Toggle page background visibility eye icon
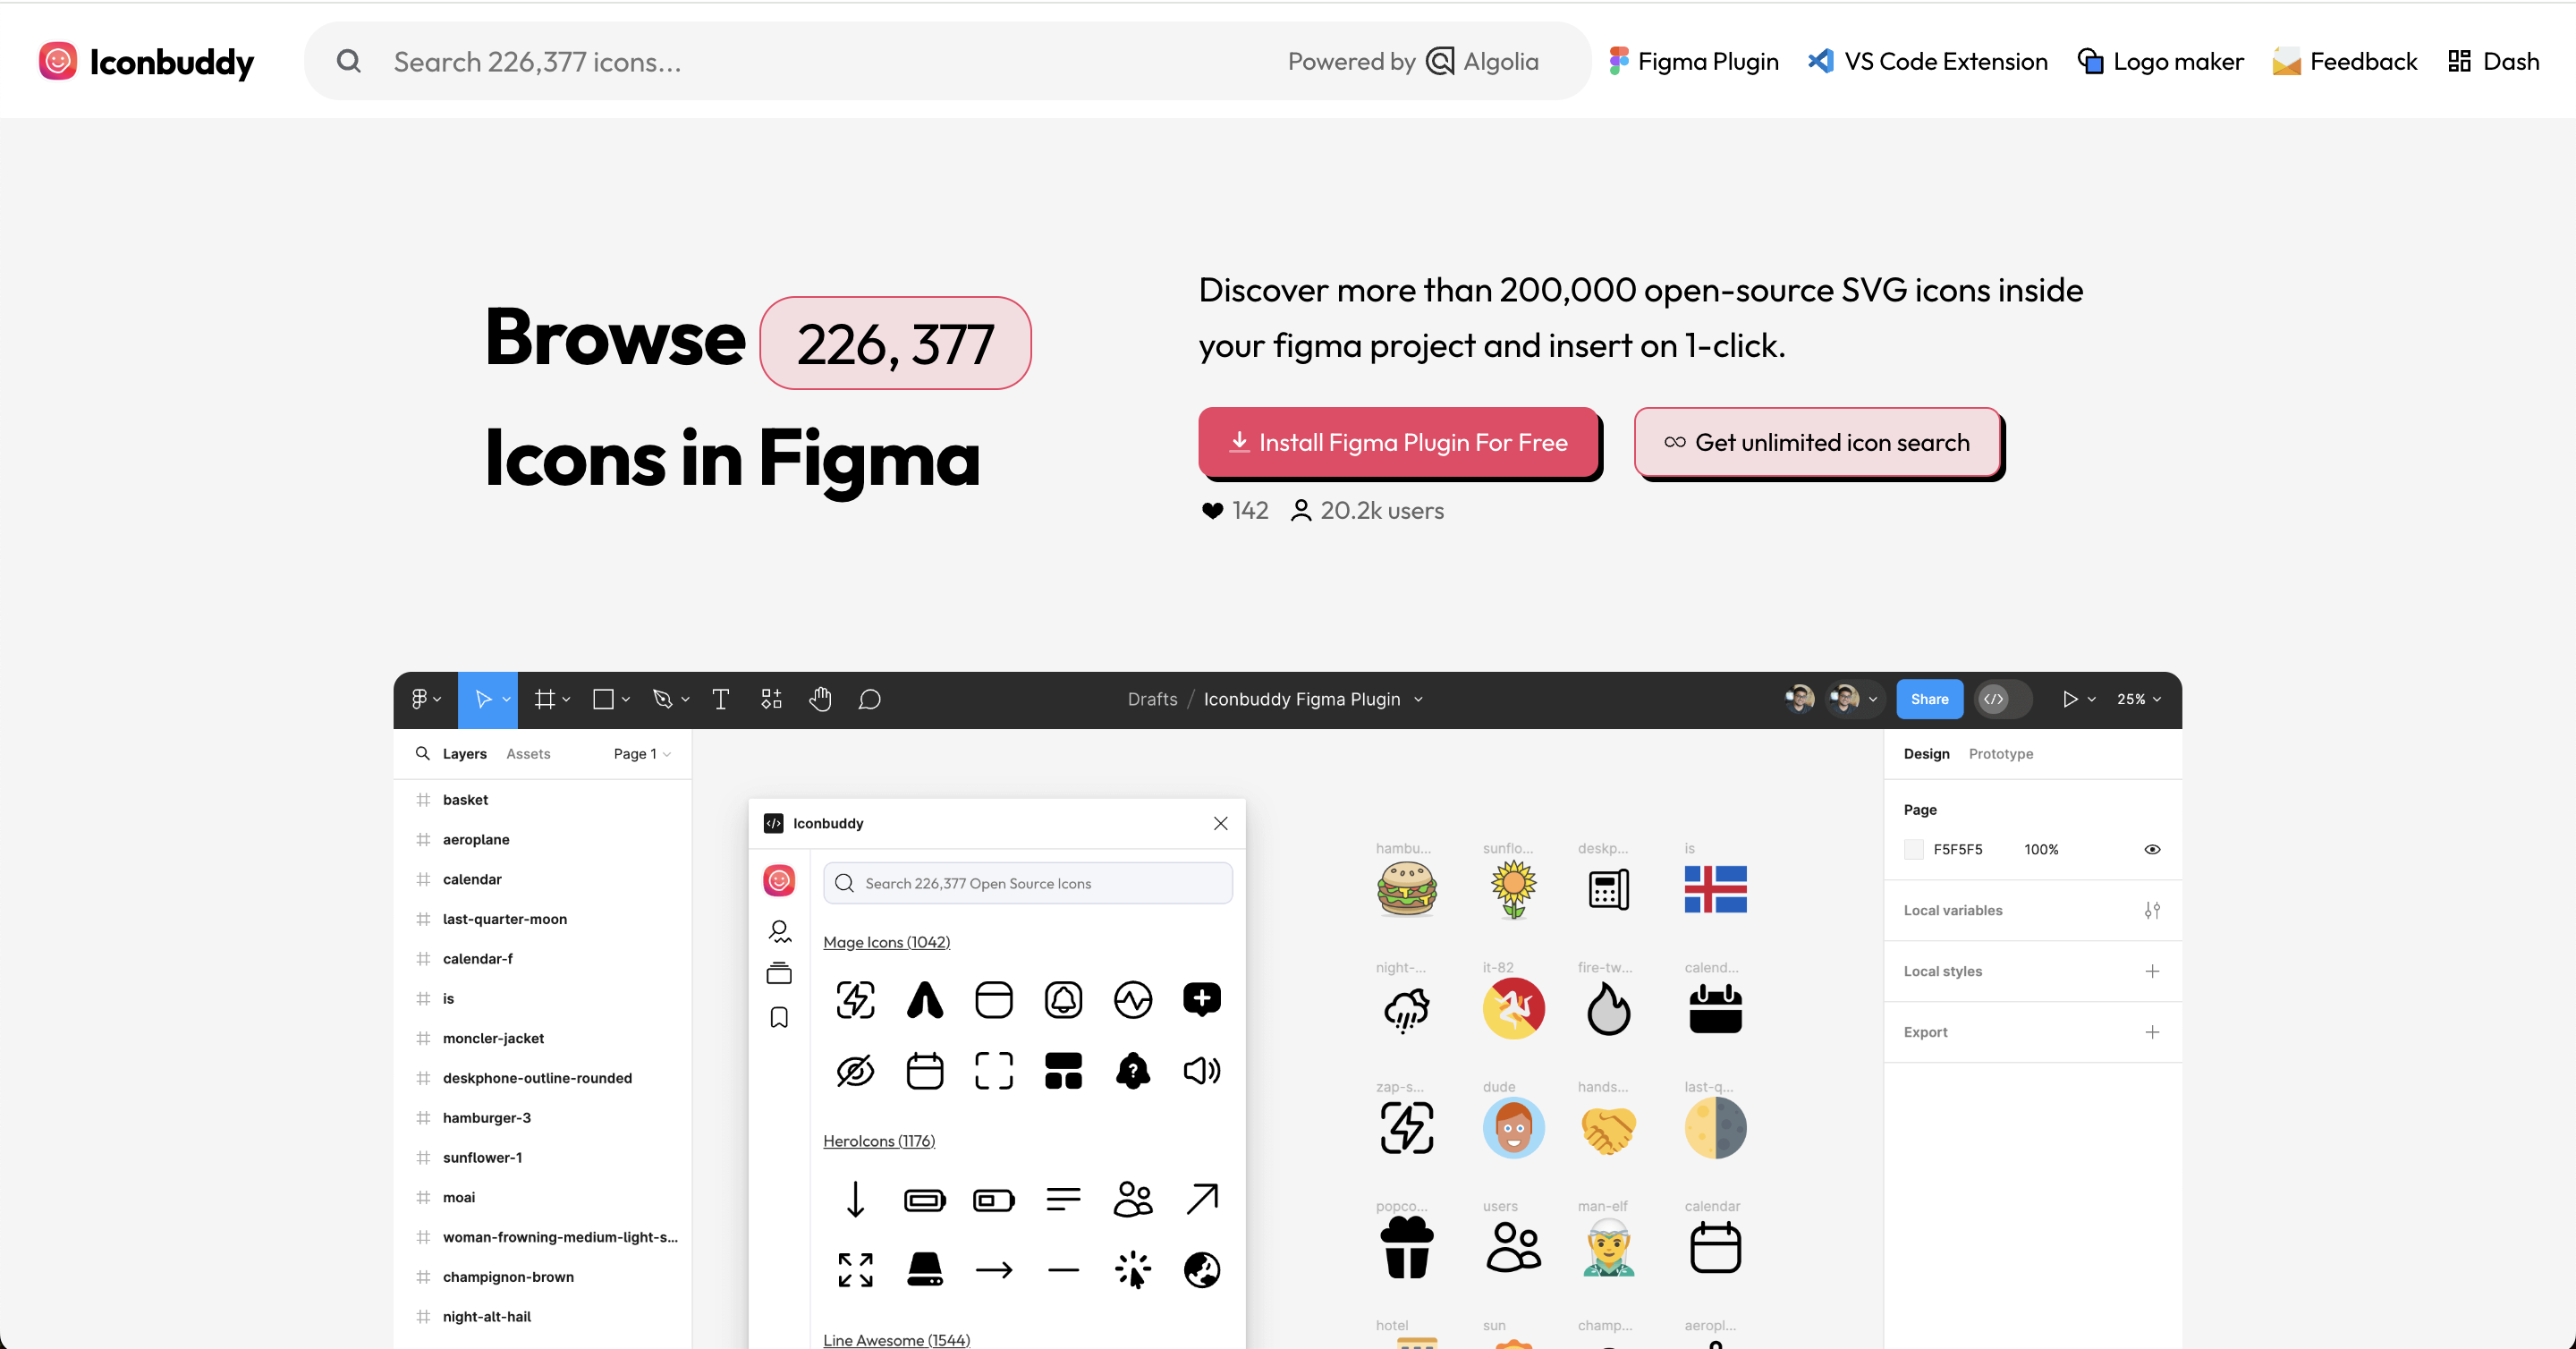2576x1349 pixels. pos(2152,849)
